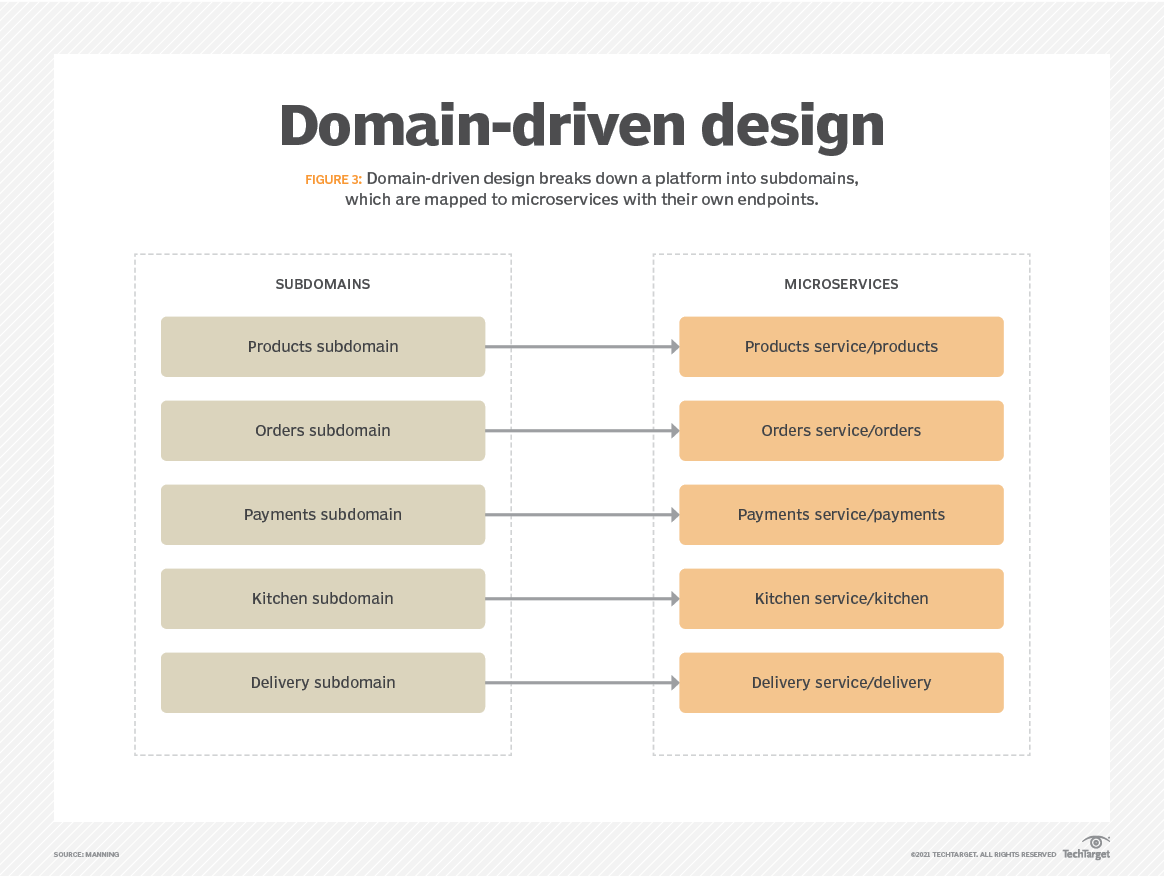Click the SUBDOMAINS heading
This screenshot has width=1164, height=876.
pyautogui.click(x=323, y=284)
